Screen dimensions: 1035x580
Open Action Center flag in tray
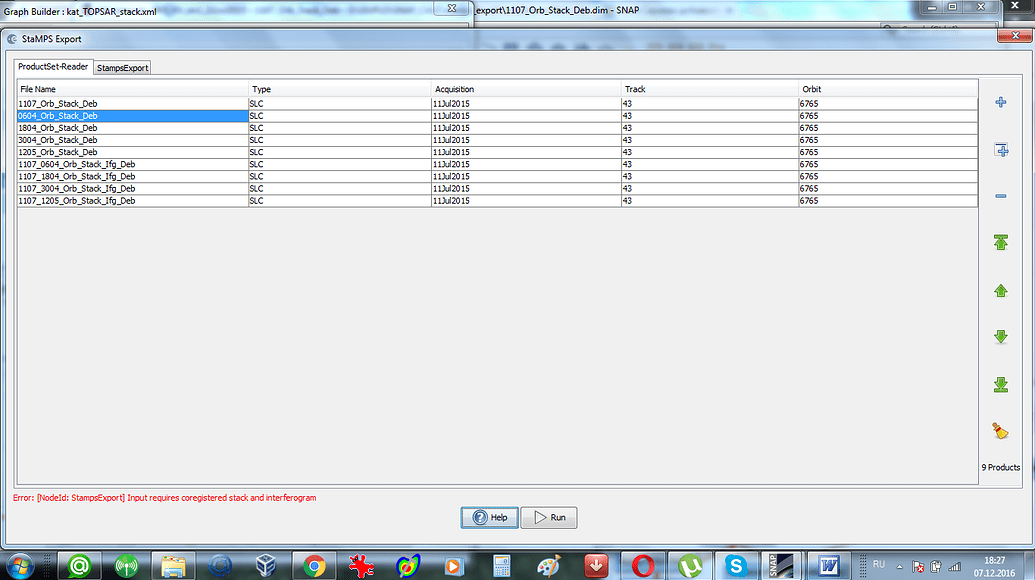pos(918,567)
